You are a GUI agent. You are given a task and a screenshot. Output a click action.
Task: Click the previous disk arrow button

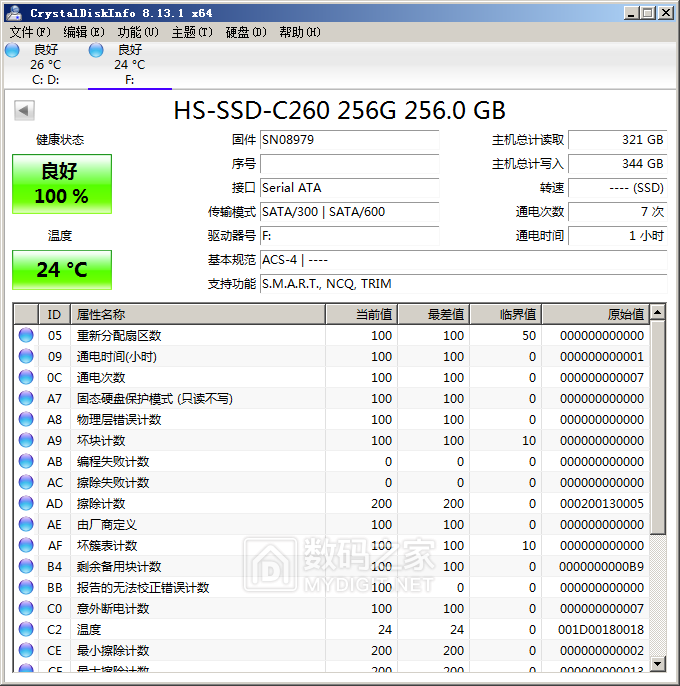click(x=24, y=110)
